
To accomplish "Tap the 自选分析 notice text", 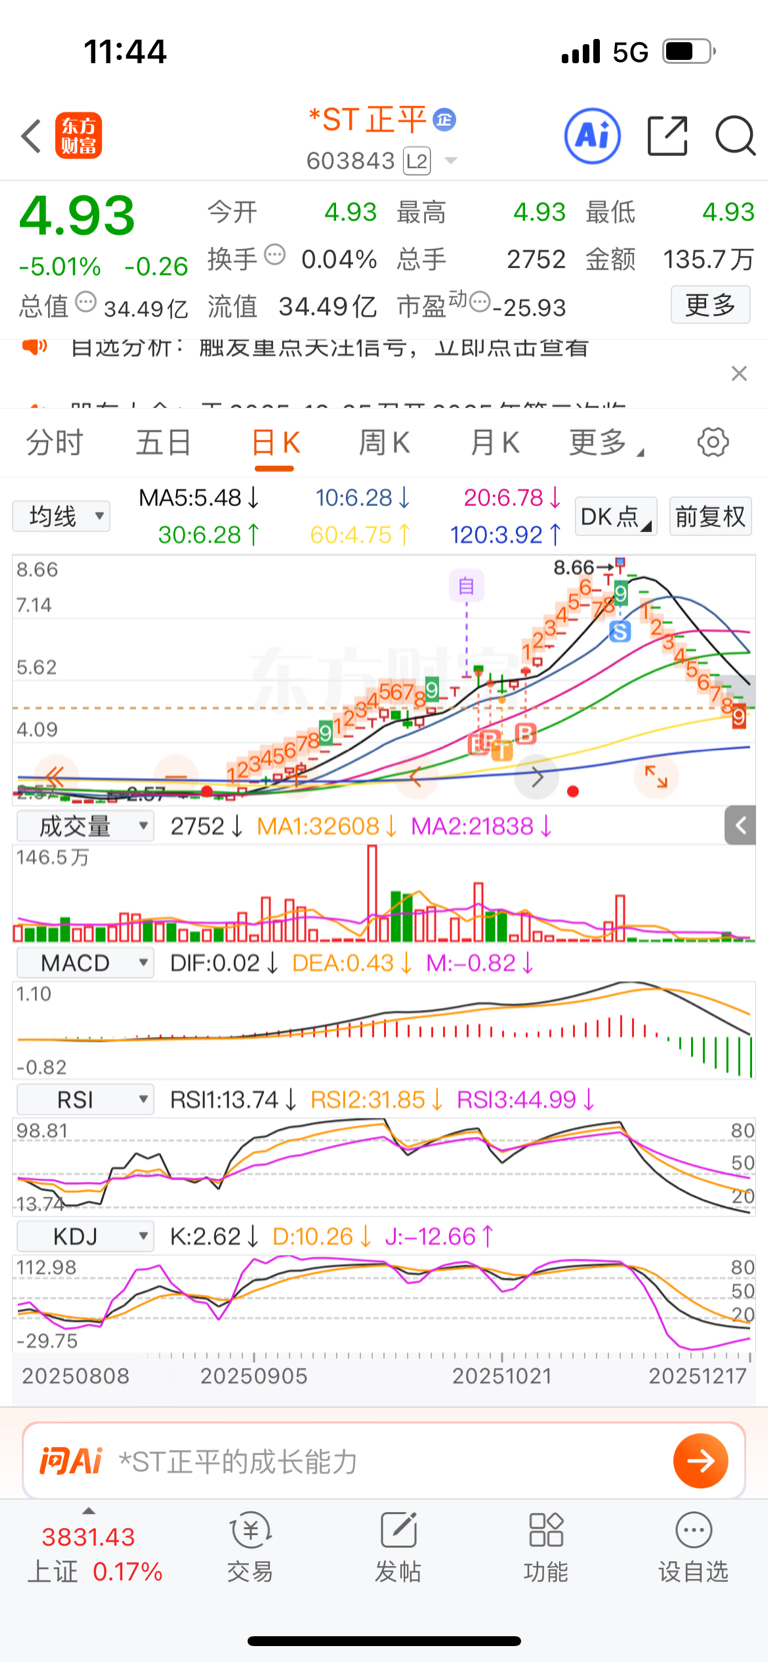I will pos(329,347).
